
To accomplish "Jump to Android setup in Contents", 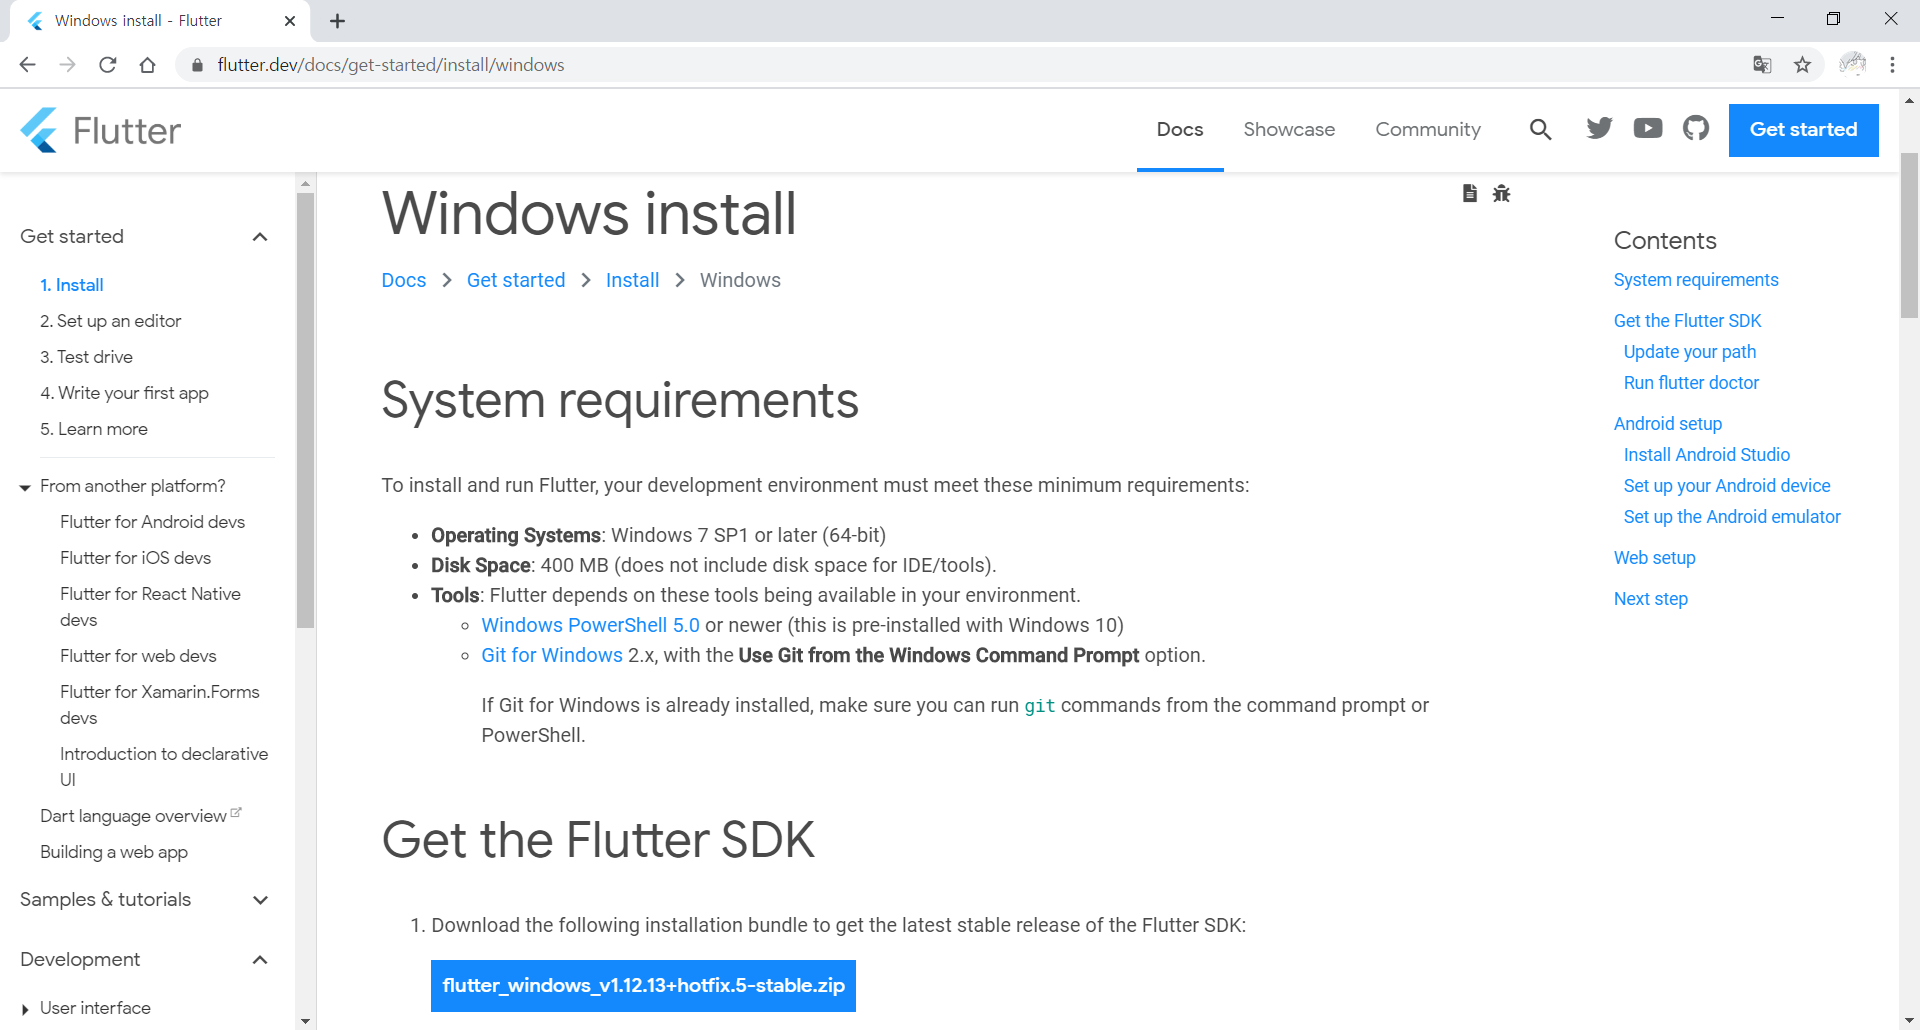I will 1667,424.
